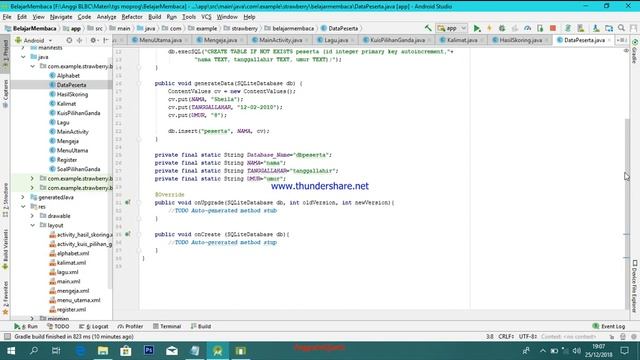This screenshot has height=360, width=640.
Task: Open SDK Manager download icon
Action: point(596,28)
